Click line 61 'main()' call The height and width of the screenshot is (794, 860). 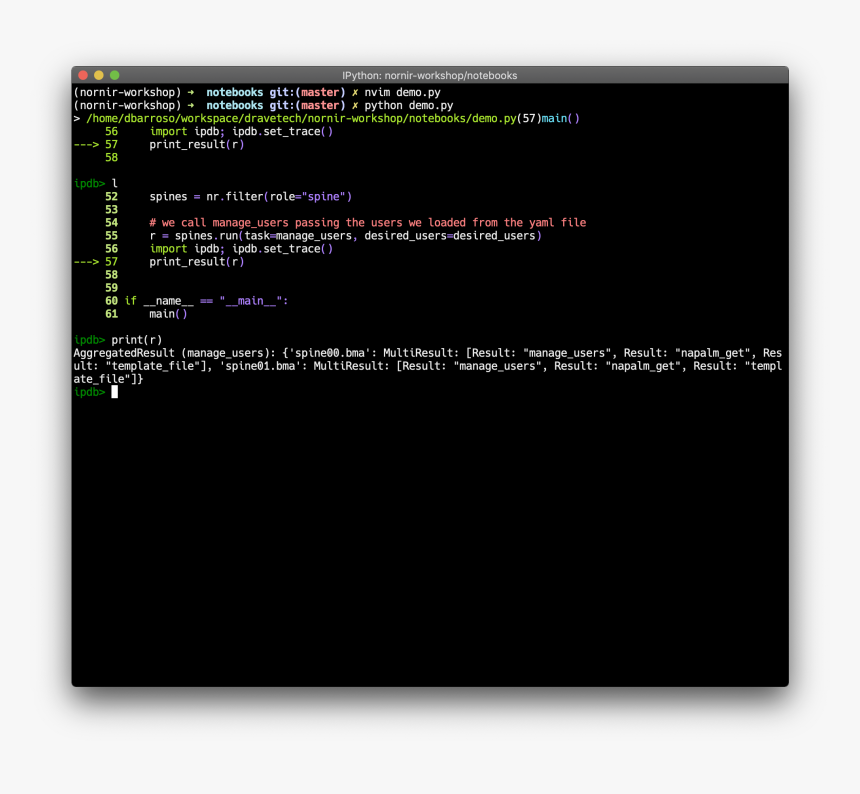point(168,314)
